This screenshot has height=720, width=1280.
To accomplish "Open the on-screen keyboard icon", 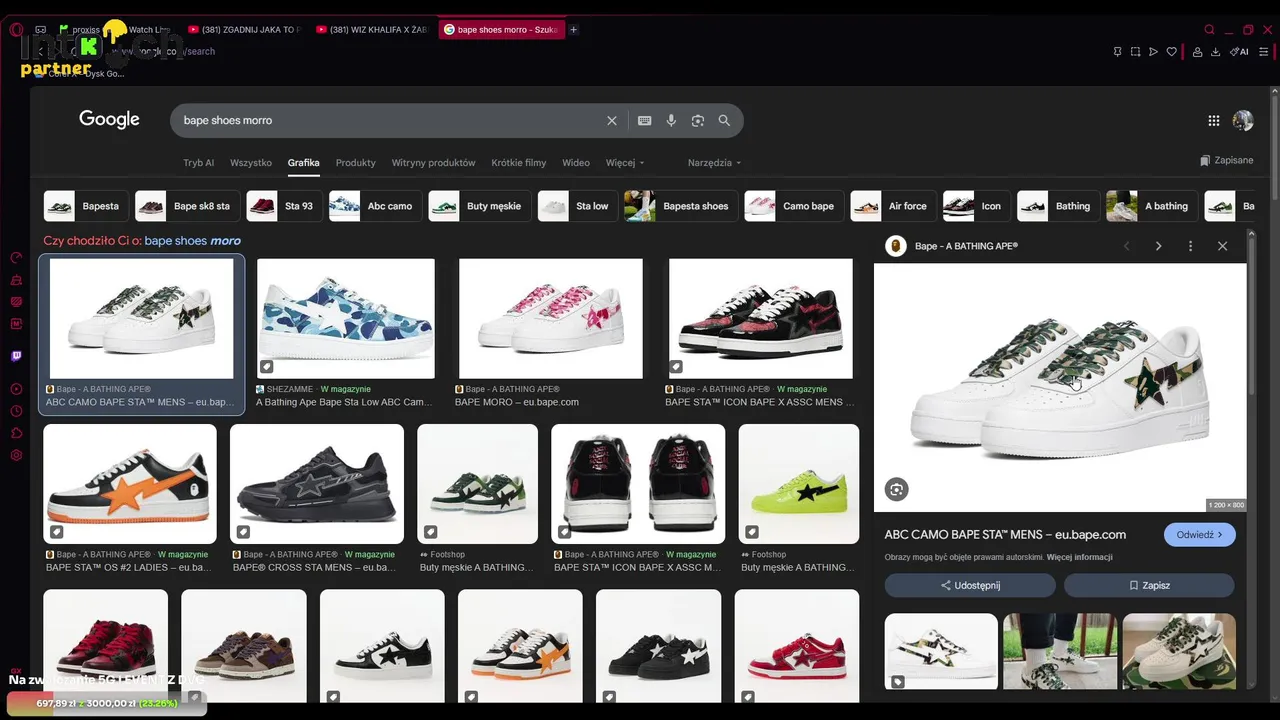I will 645,120.
